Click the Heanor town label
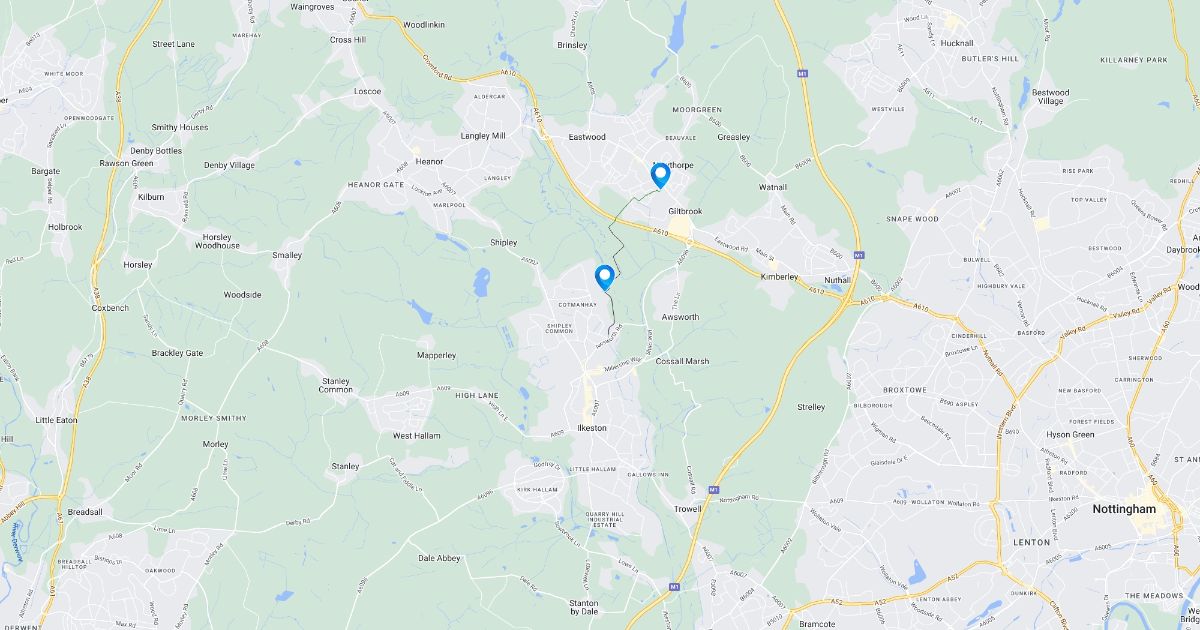1200x630 pixels. [429, 161]
